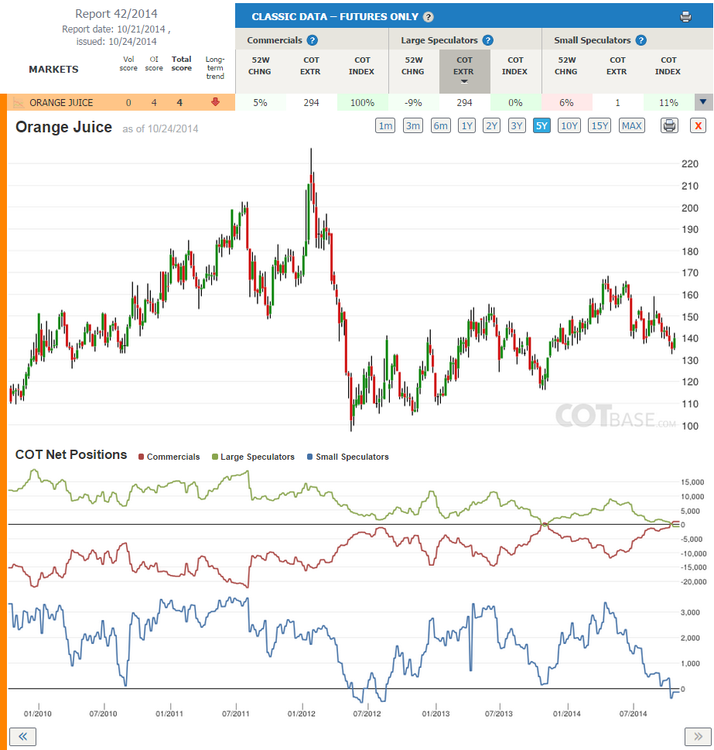Select the MAX chart range
The width and height of the screenshot is (714, 750).
pos(632,126)
